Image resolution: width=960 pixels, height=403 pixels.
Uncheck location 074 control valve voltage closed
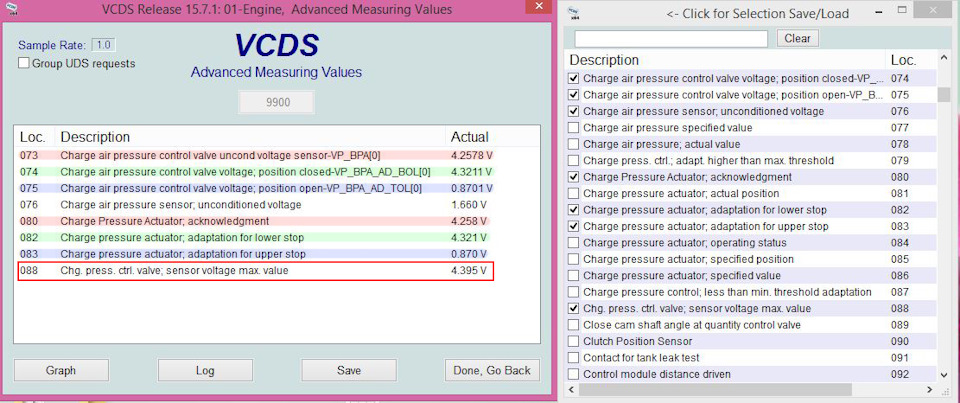click(573, 78)
